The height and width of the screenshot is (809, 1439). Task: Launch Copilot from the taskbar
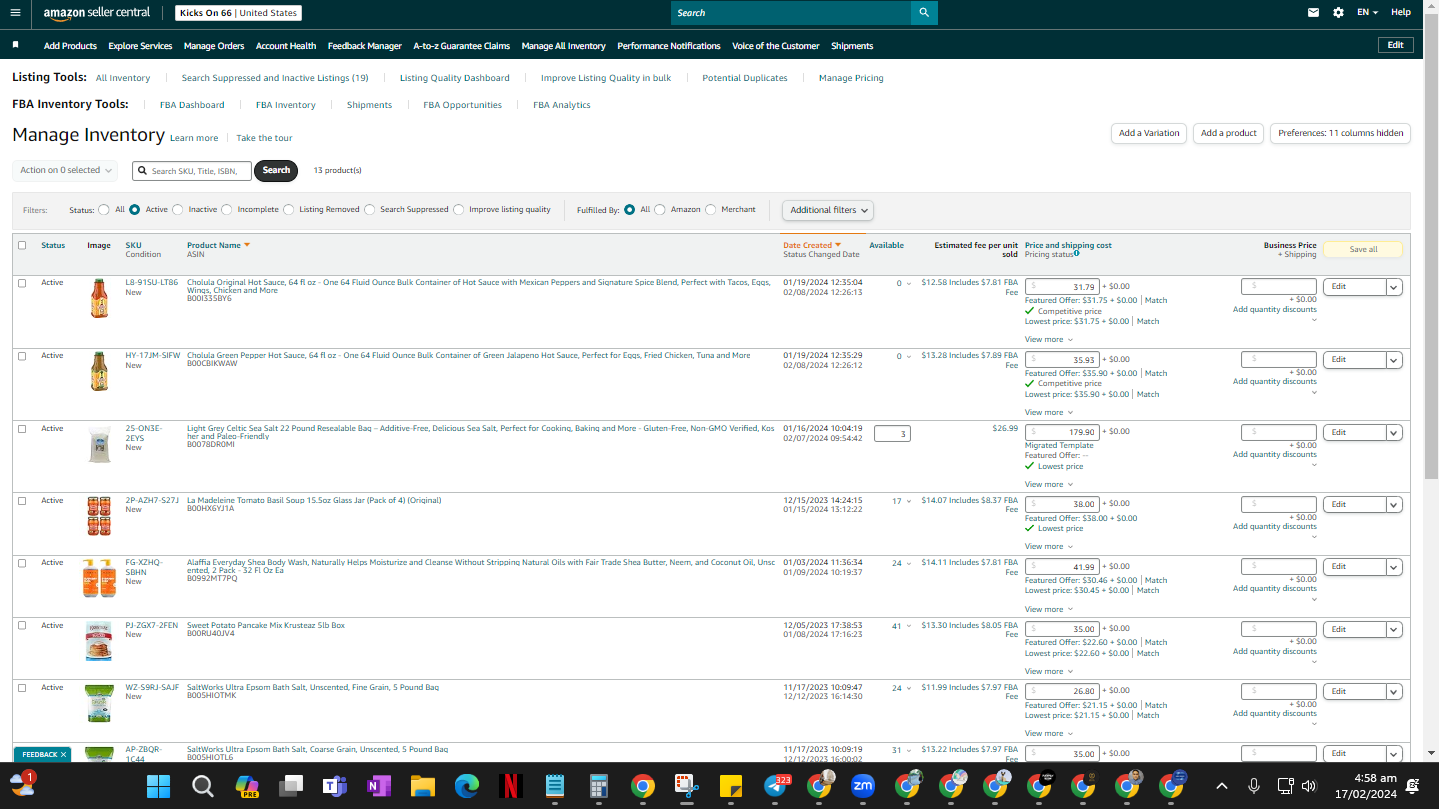(247, 786)
